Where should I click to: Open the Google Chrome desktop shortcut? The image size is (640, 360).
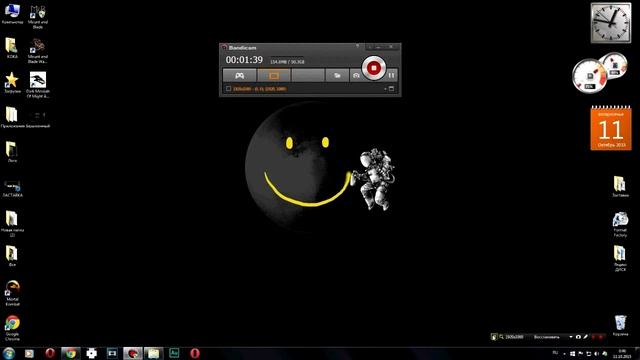(12, 328)
